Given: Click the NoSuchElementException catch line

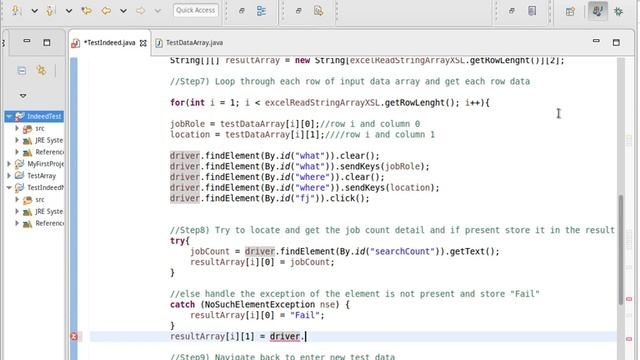Looking at the screenshot, I should pyautogui.click(x=260, y=304).
